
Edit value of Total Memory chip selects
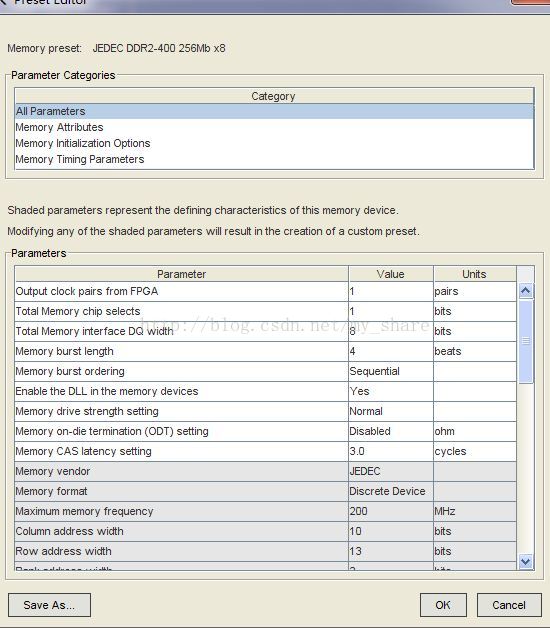(x=391, y=312)
